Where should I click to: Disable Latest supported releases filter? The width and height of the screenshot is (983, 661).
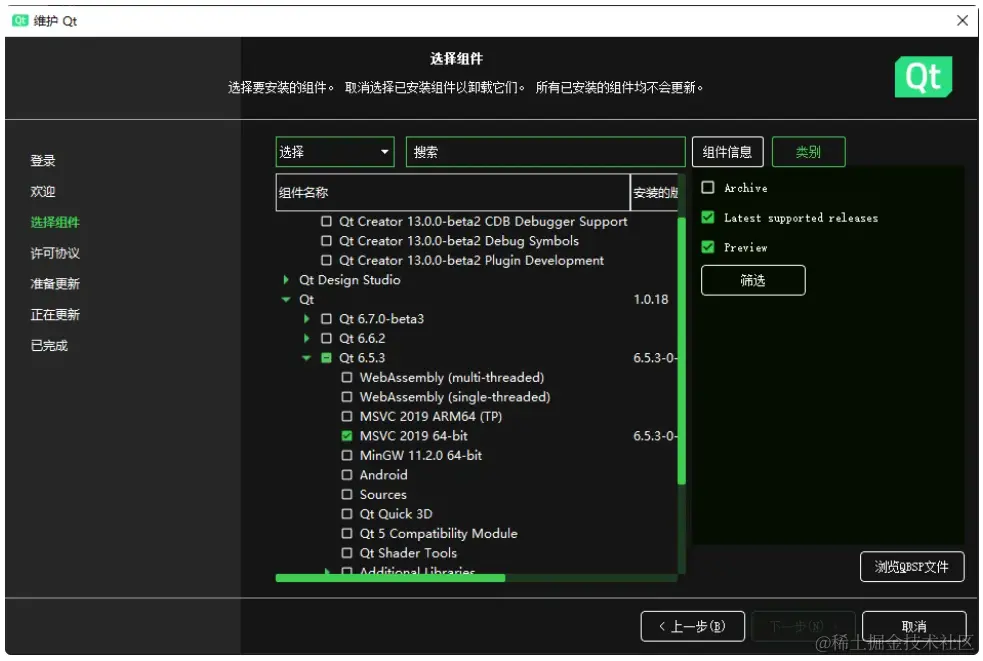click(x=708, y=217)
